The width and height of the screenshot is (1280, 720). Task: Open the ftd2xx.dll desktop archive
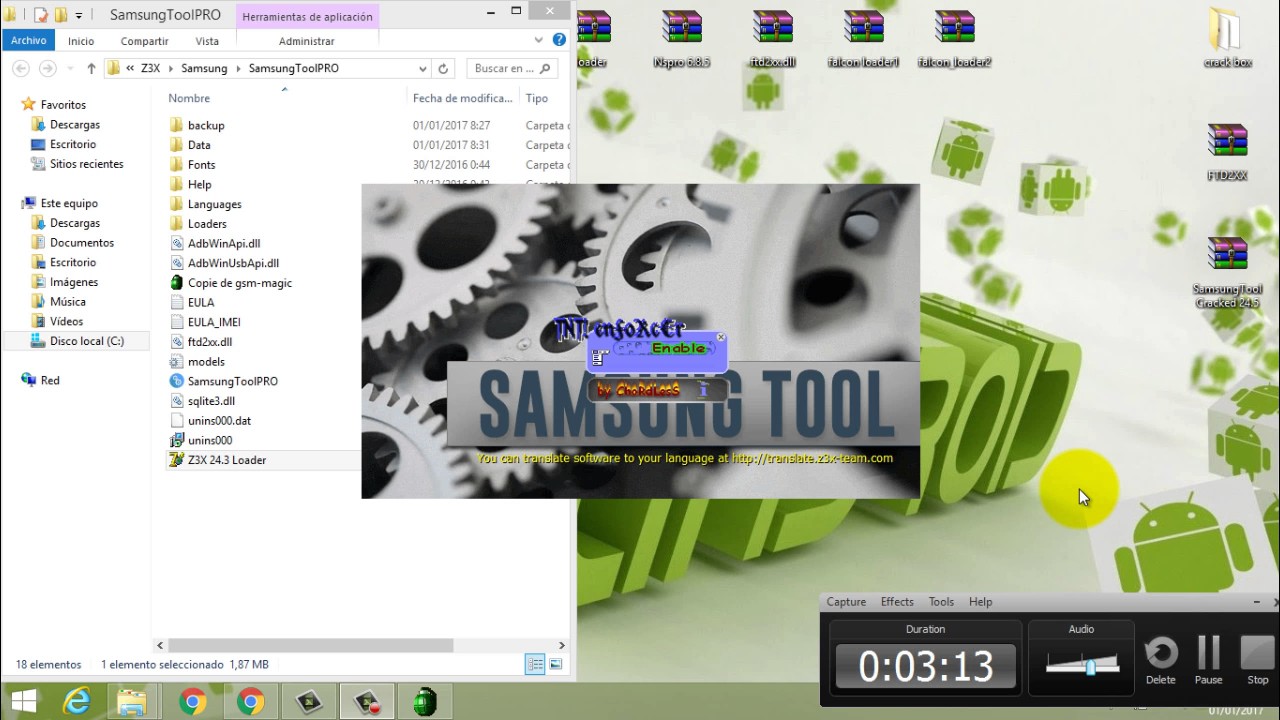[x=772, y=40]
